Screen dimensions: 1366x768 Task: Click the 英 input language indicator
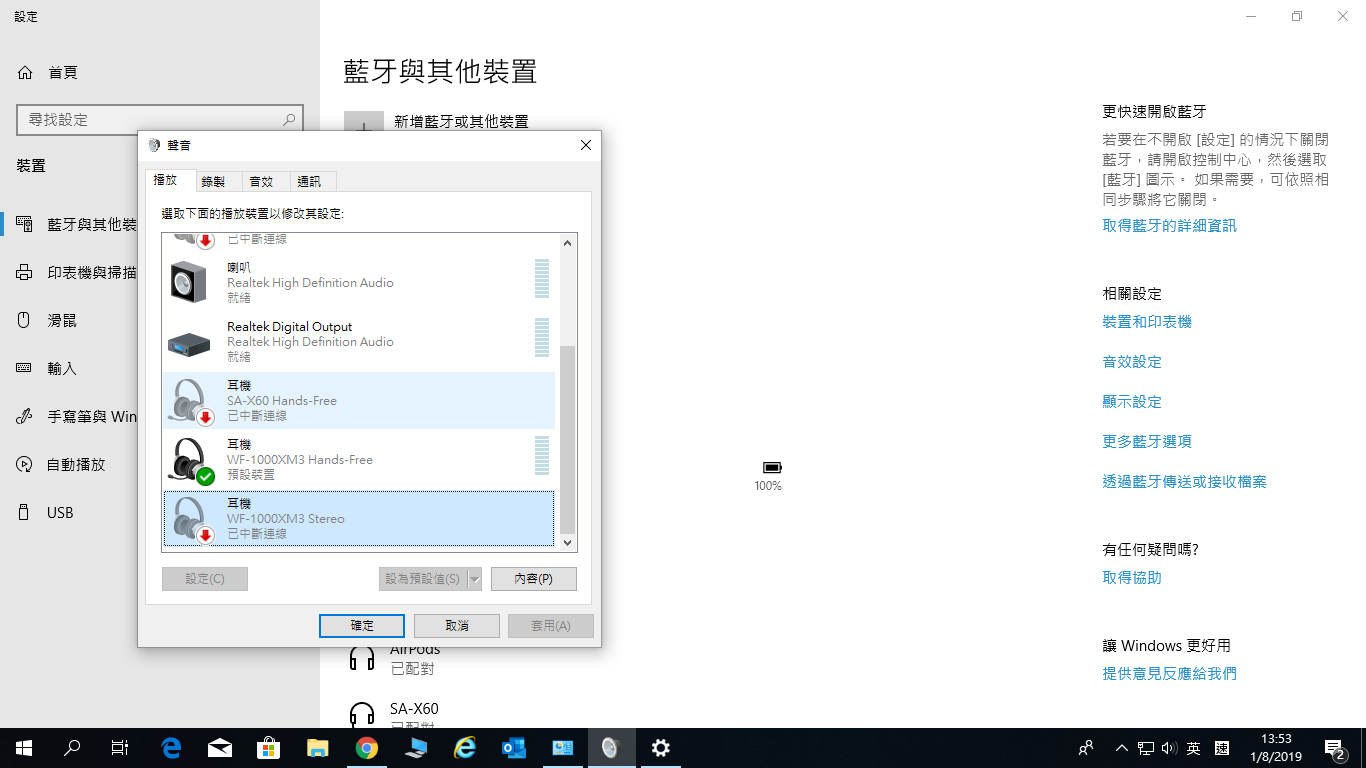(1194, 748)
